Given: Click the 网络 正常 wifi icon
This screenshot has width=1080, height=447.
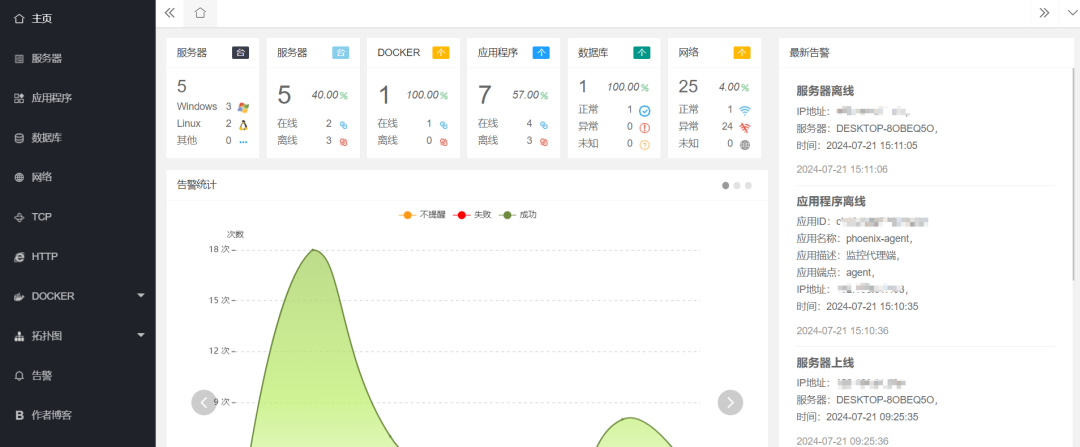Looking at the screenshot, I should point(745,110).
